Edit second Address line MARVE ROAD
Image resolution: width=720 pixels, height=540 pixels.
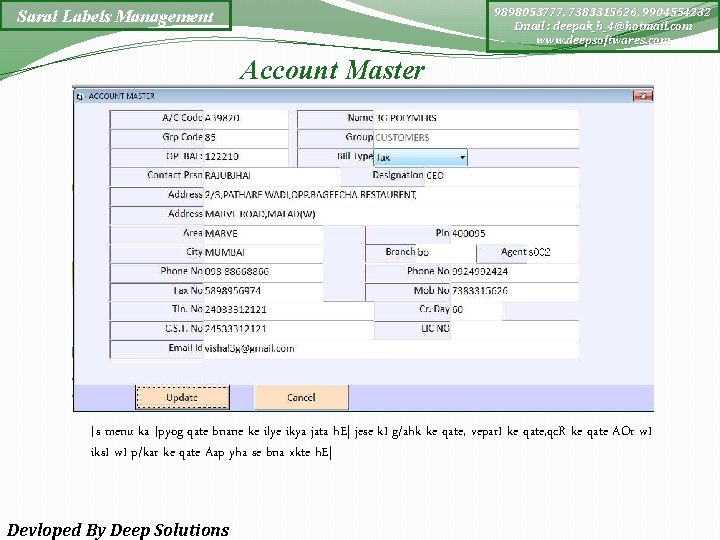(x=391, y=214)
